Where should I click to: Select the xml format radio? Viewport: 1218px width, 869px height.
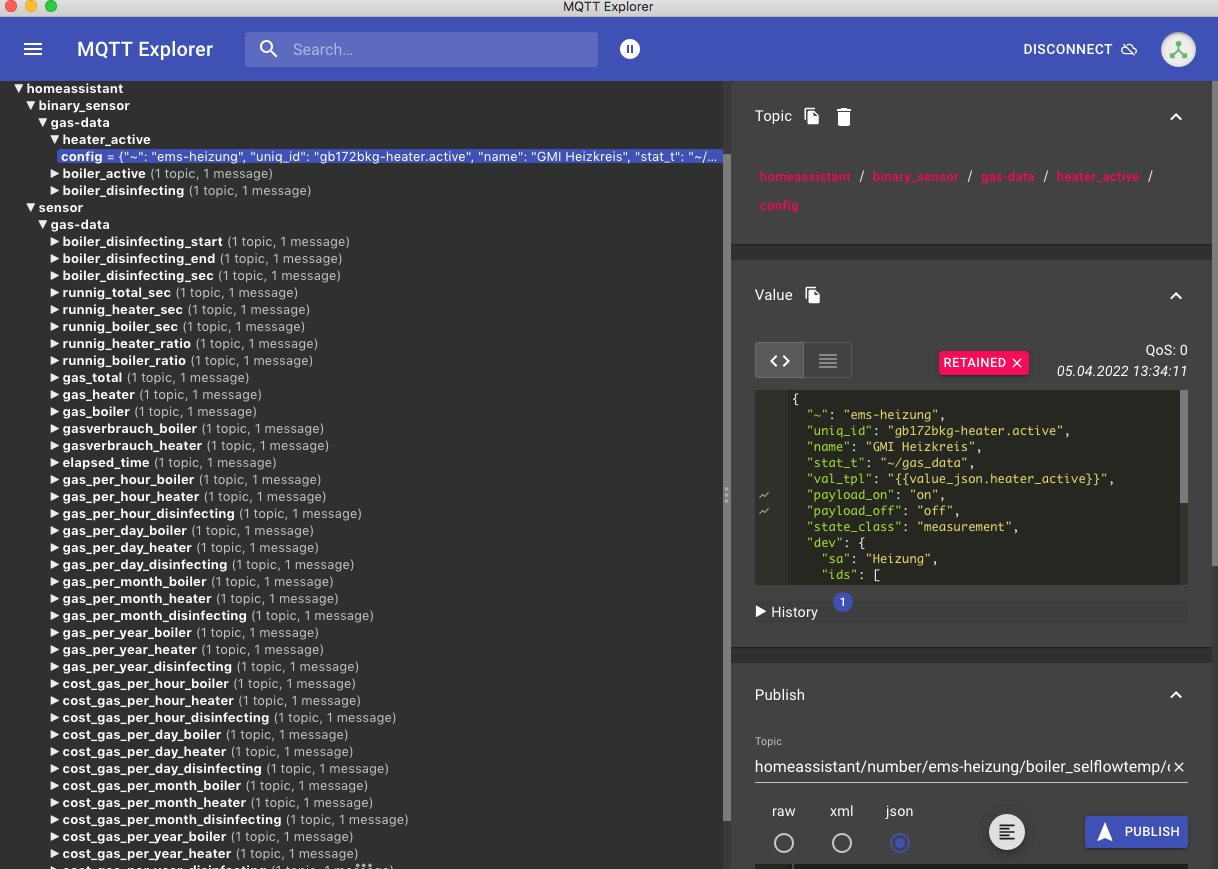coord(842,843)
